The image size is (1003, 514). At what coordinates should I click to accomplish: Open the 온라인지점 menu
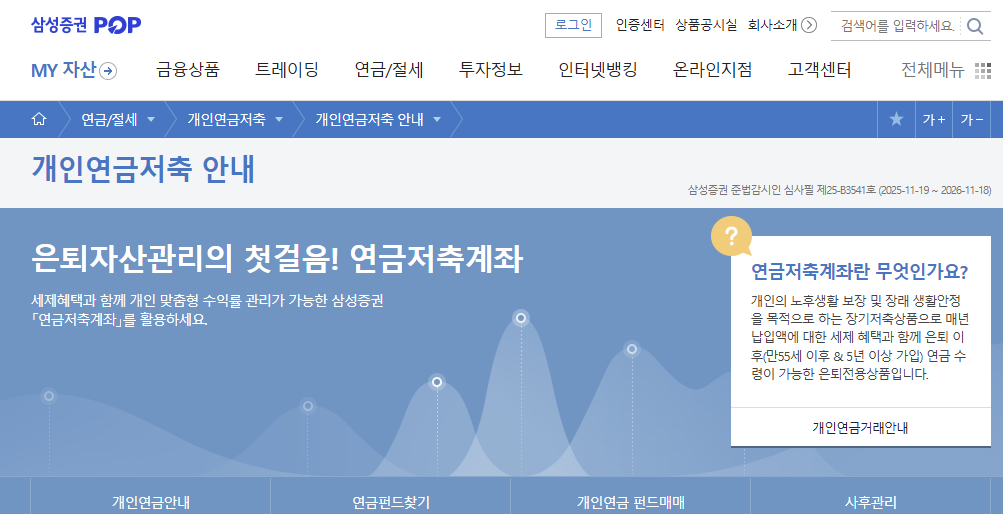pyautogui.click(x=712, y=70)
